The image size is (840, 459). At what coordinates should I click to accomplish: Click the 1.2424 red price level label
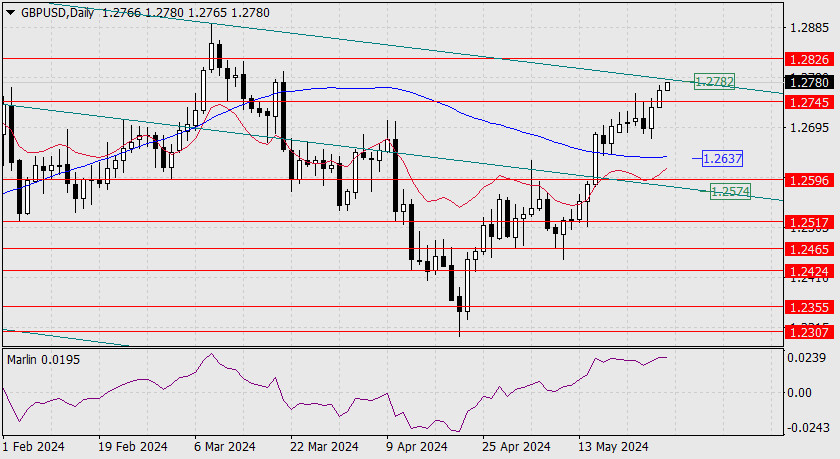pos(810,271)
